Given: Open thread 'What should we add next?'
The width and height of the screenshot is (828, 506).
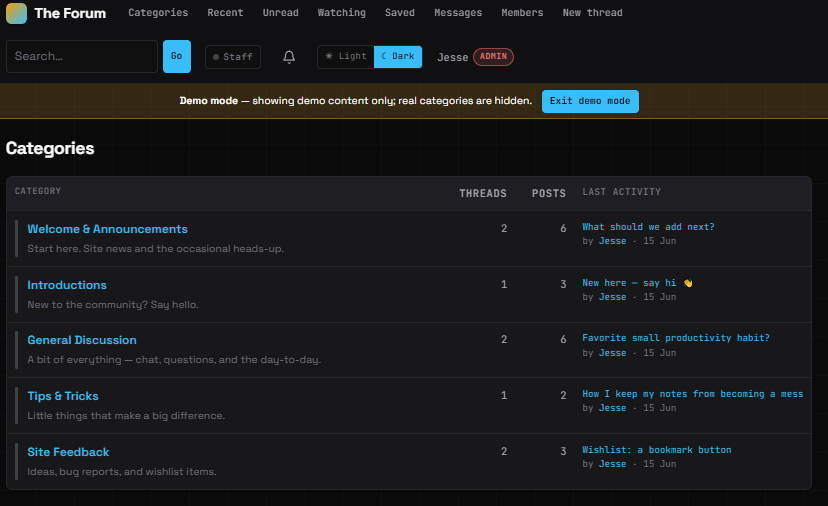Looking at the screenshot, I should click(x=648, y=227).
